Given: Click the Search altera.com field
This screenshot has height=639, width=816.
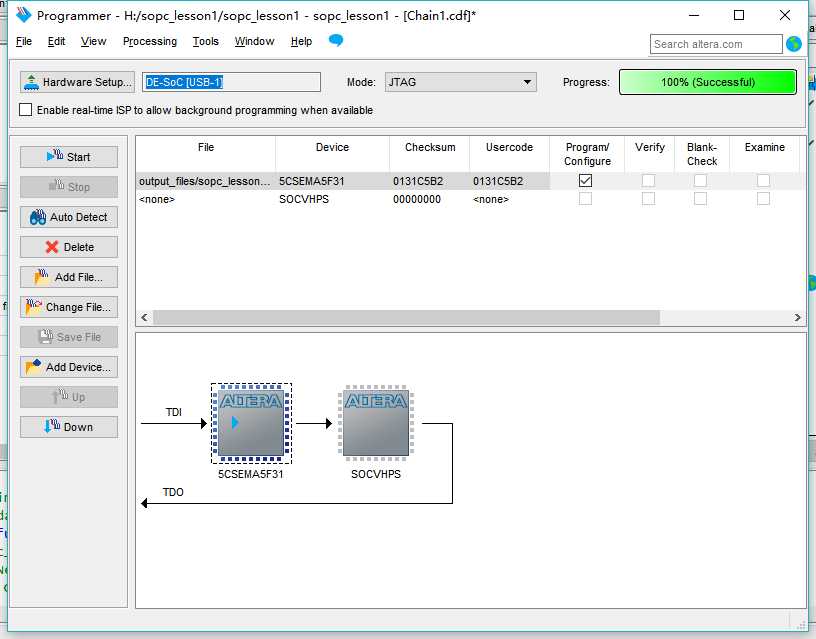Looking at the screenshot, I should click(716, 44).
